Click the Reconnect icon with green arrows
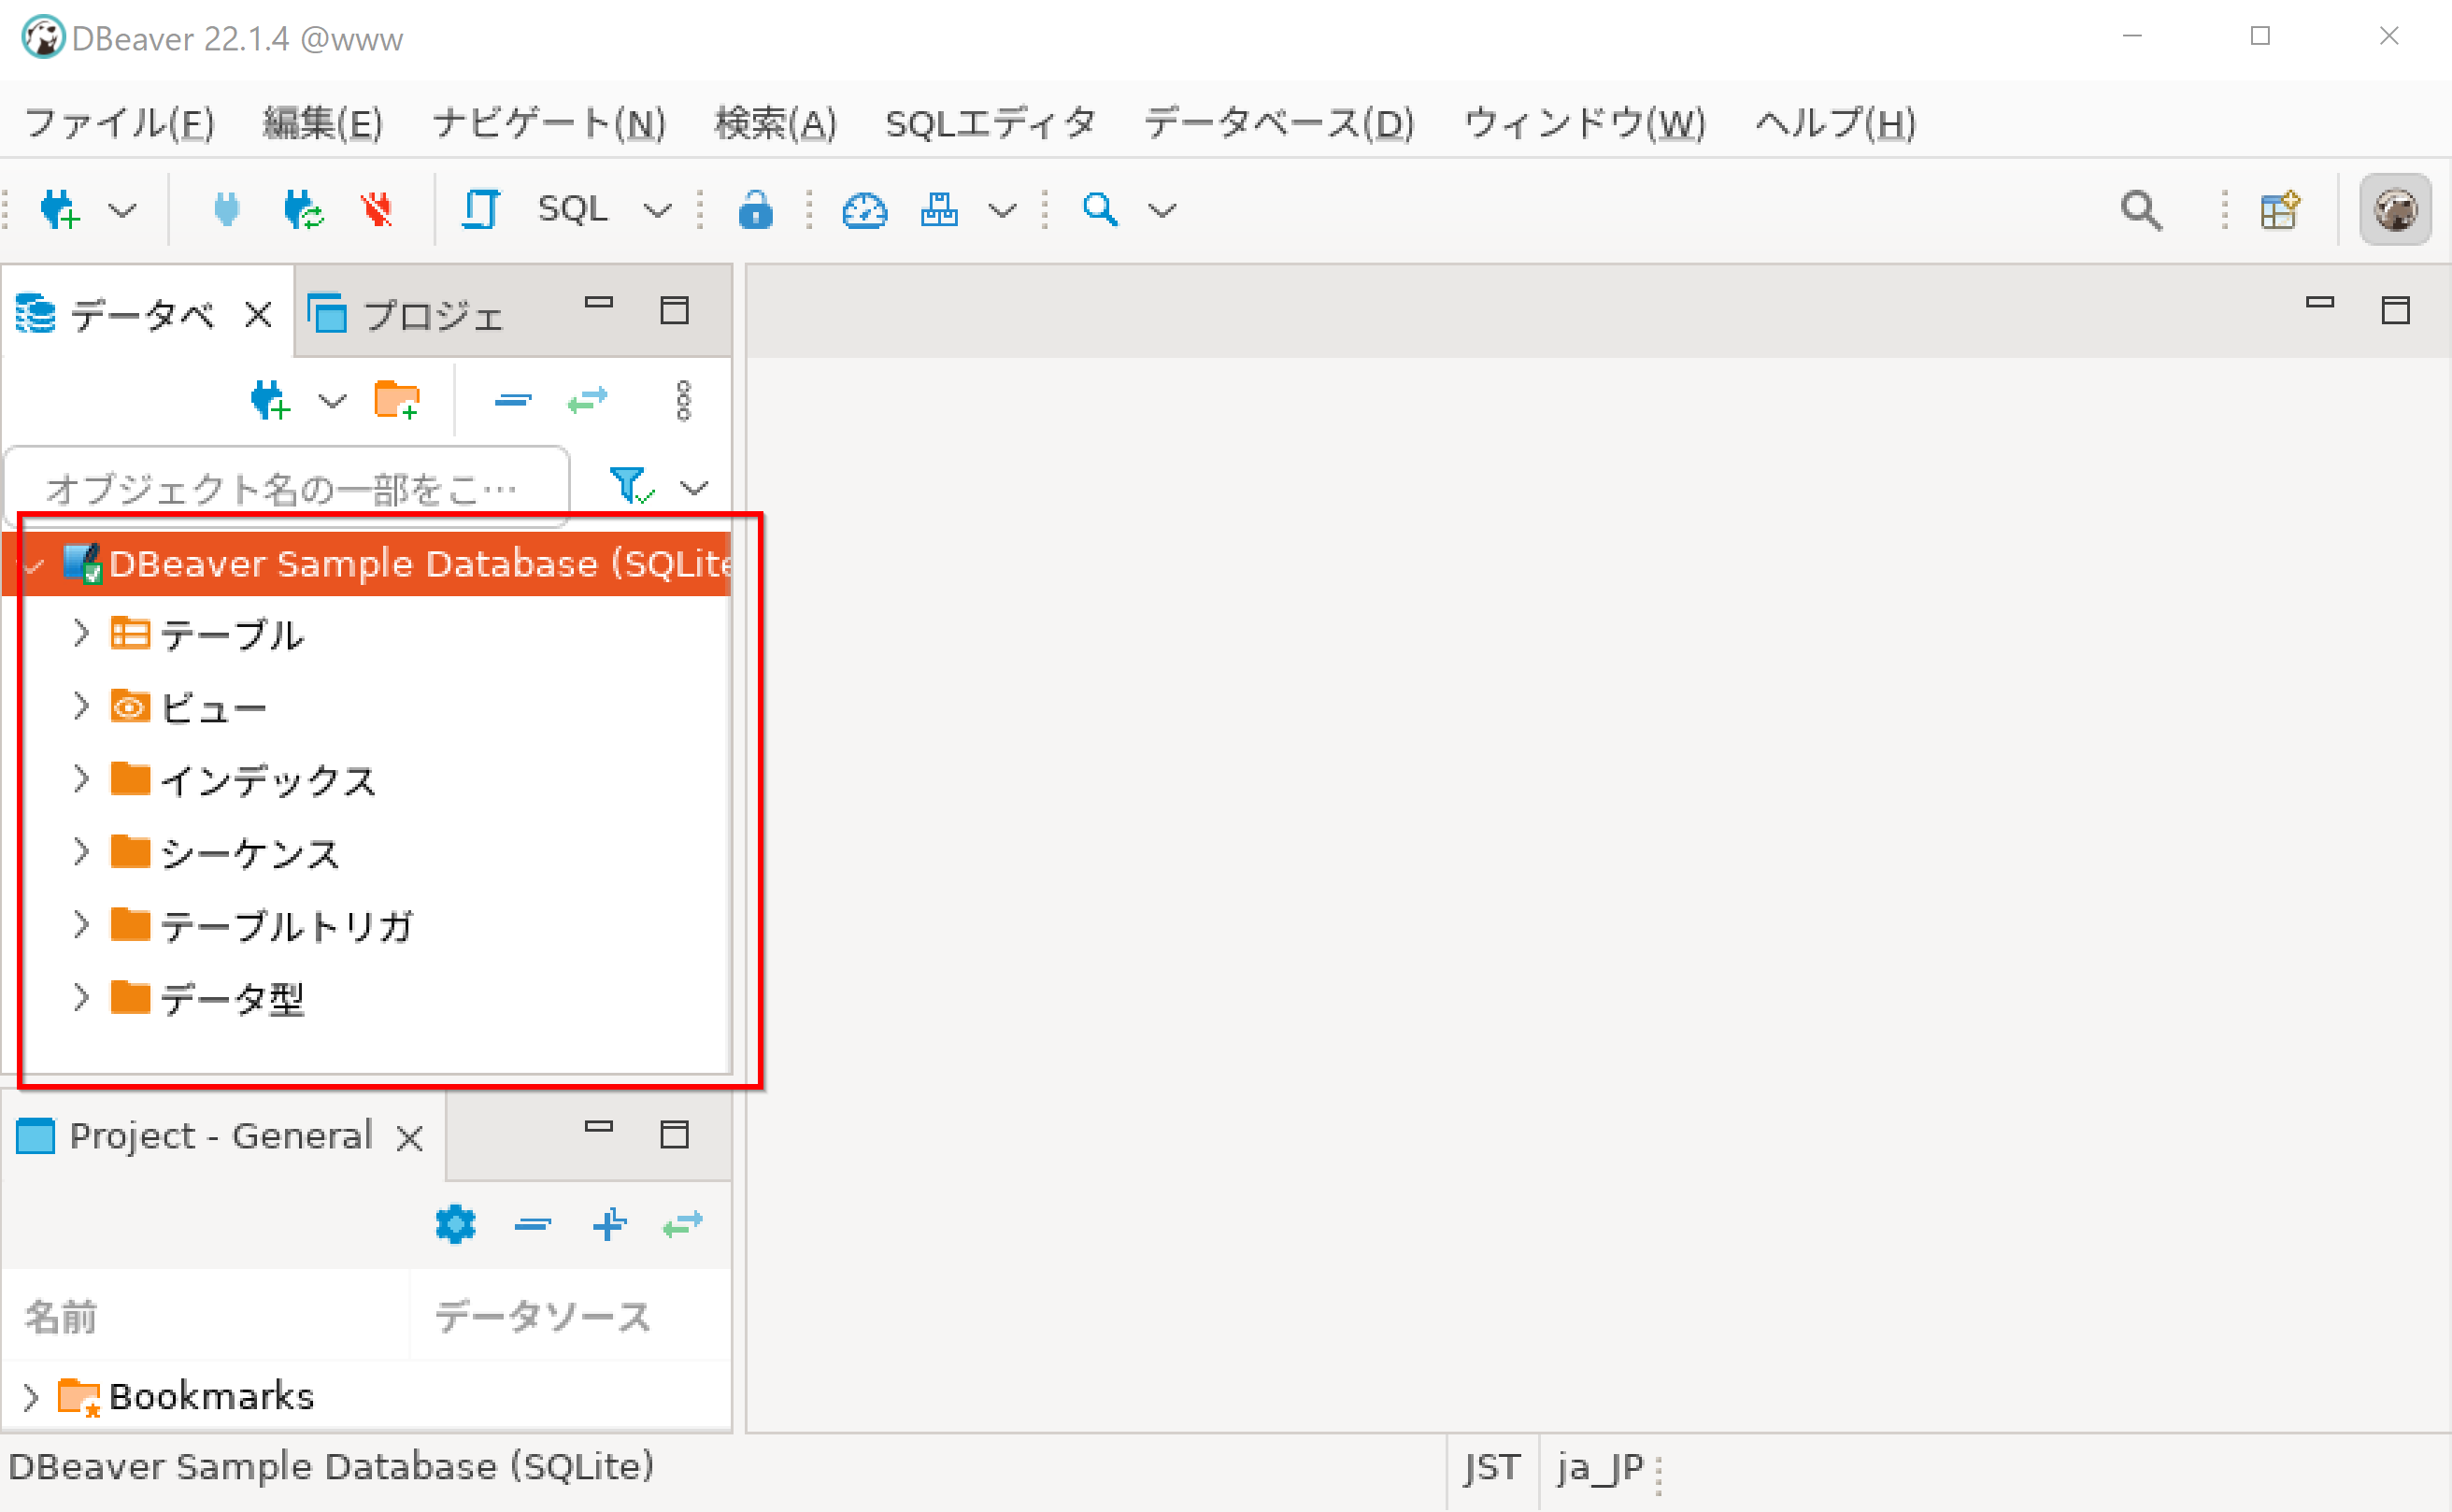Viewport: 2452px width, 1512px height. pyautogui.click(x=302, y=210)
